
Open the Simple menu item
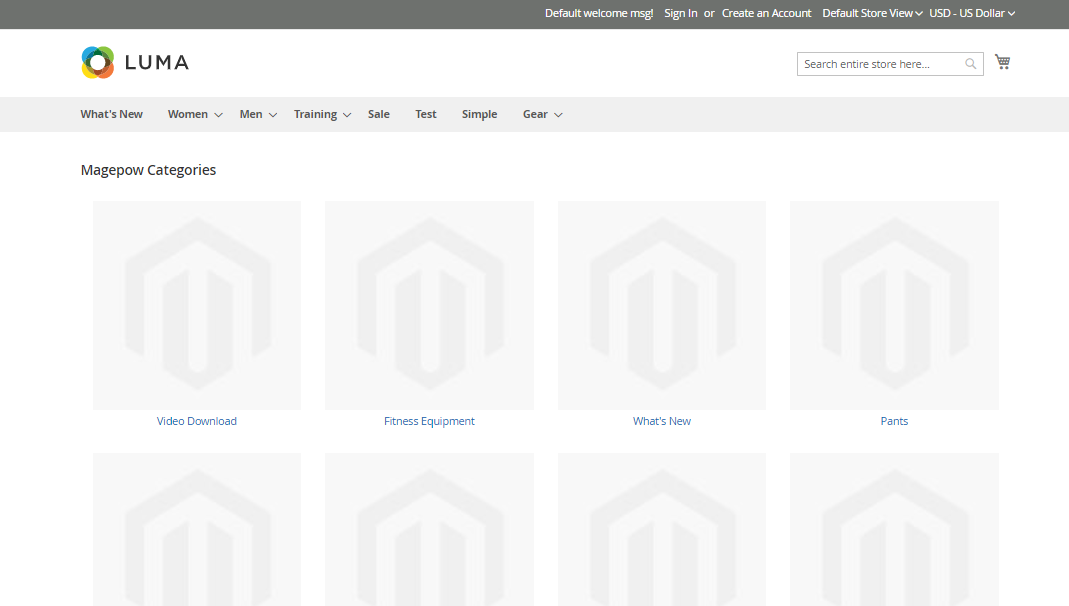[x=479, y=114]
